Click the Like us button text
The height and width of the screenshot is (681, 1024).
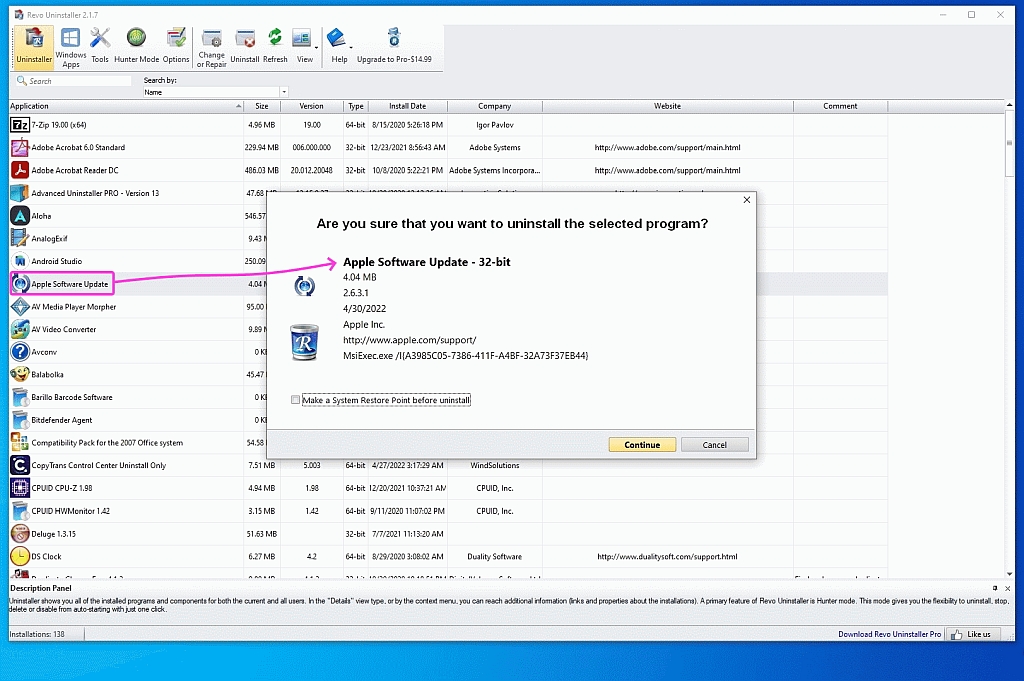pos(979,634)
